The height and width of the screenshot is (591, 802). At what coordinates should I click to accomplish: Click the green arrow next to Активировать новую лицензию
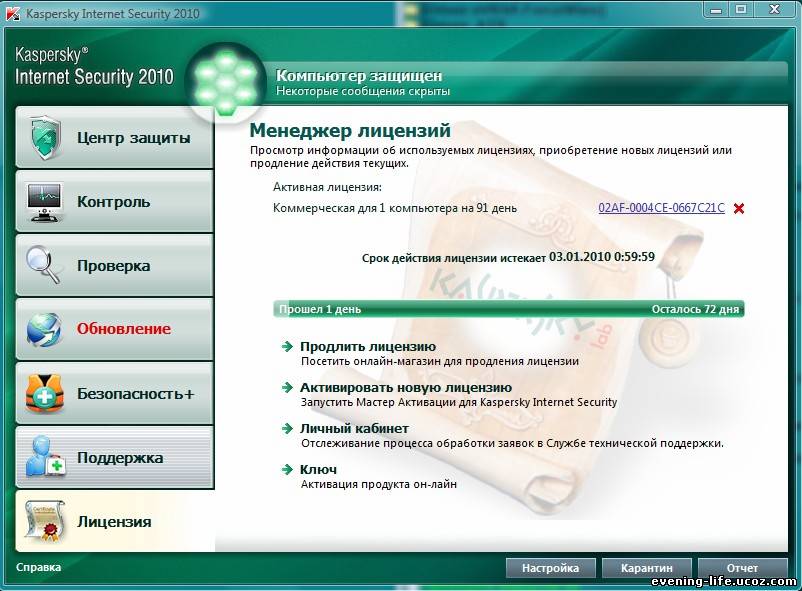287,387
